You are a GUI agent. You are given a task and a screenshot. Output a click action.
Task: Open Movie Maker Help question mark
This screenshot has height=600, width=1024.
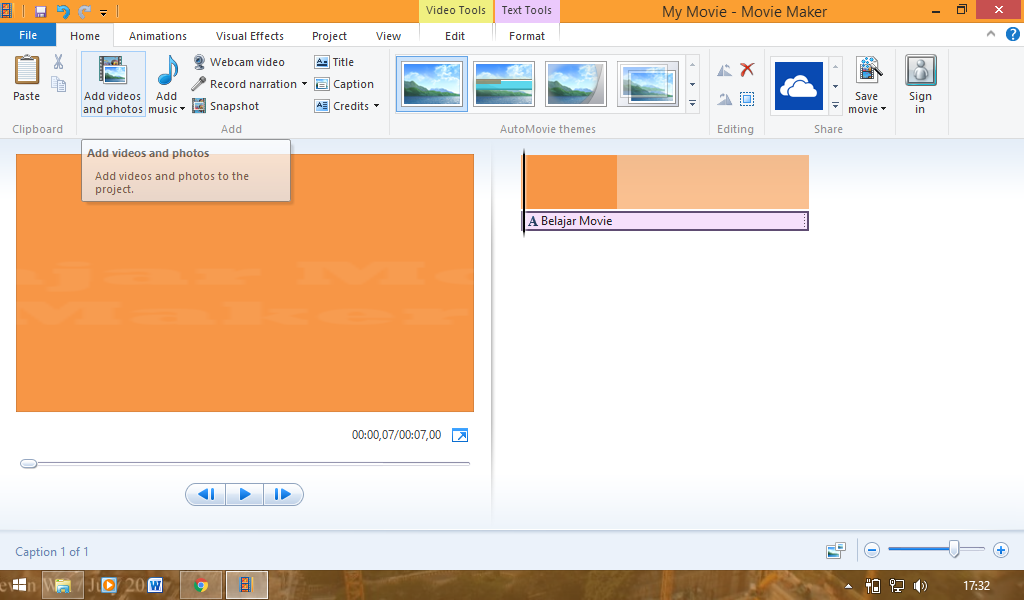(x=1012, y=35)
